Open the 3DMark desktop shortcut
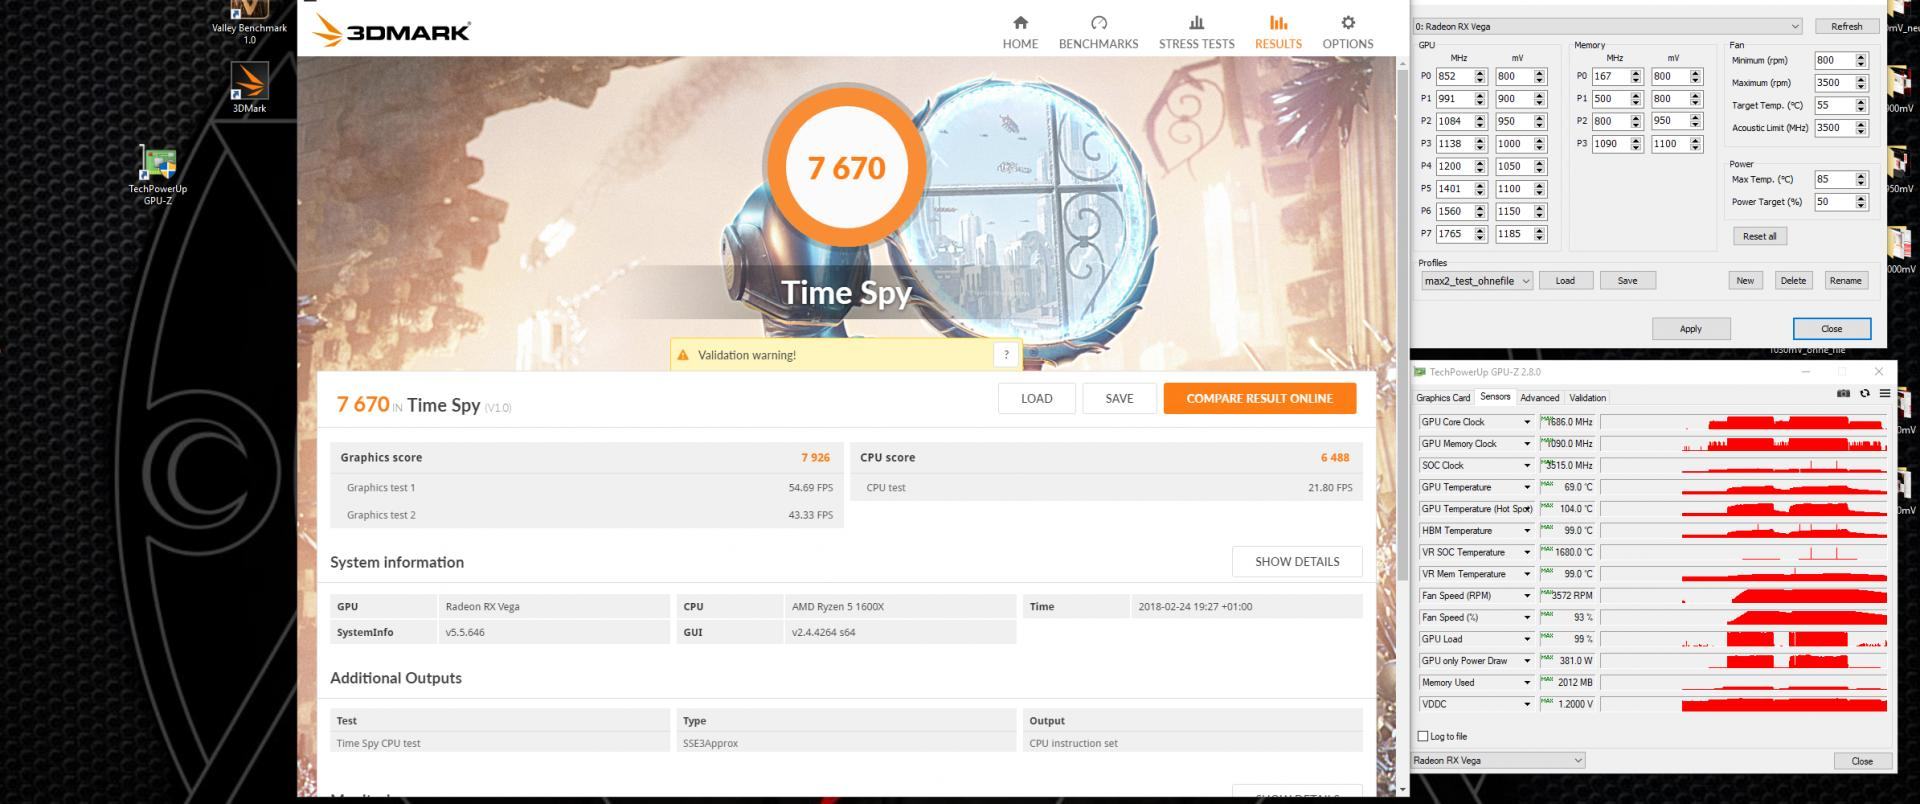This screenshot has width=1920, height=804. [249, 88]
